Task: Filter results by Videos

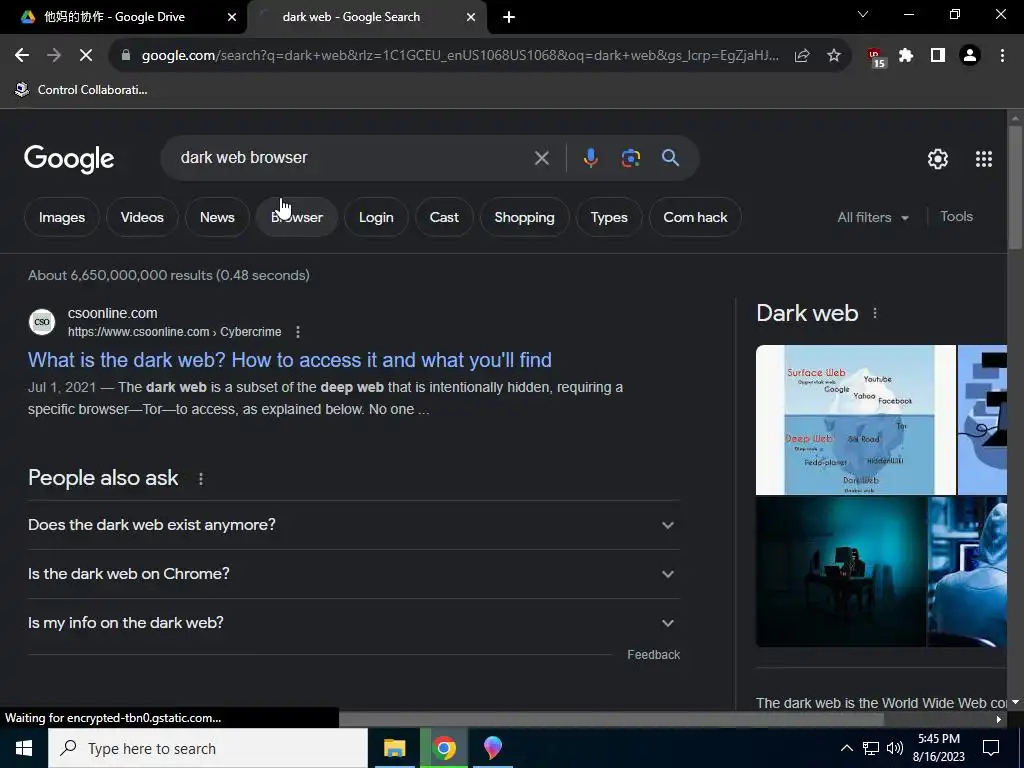Action: click(142, 217)
